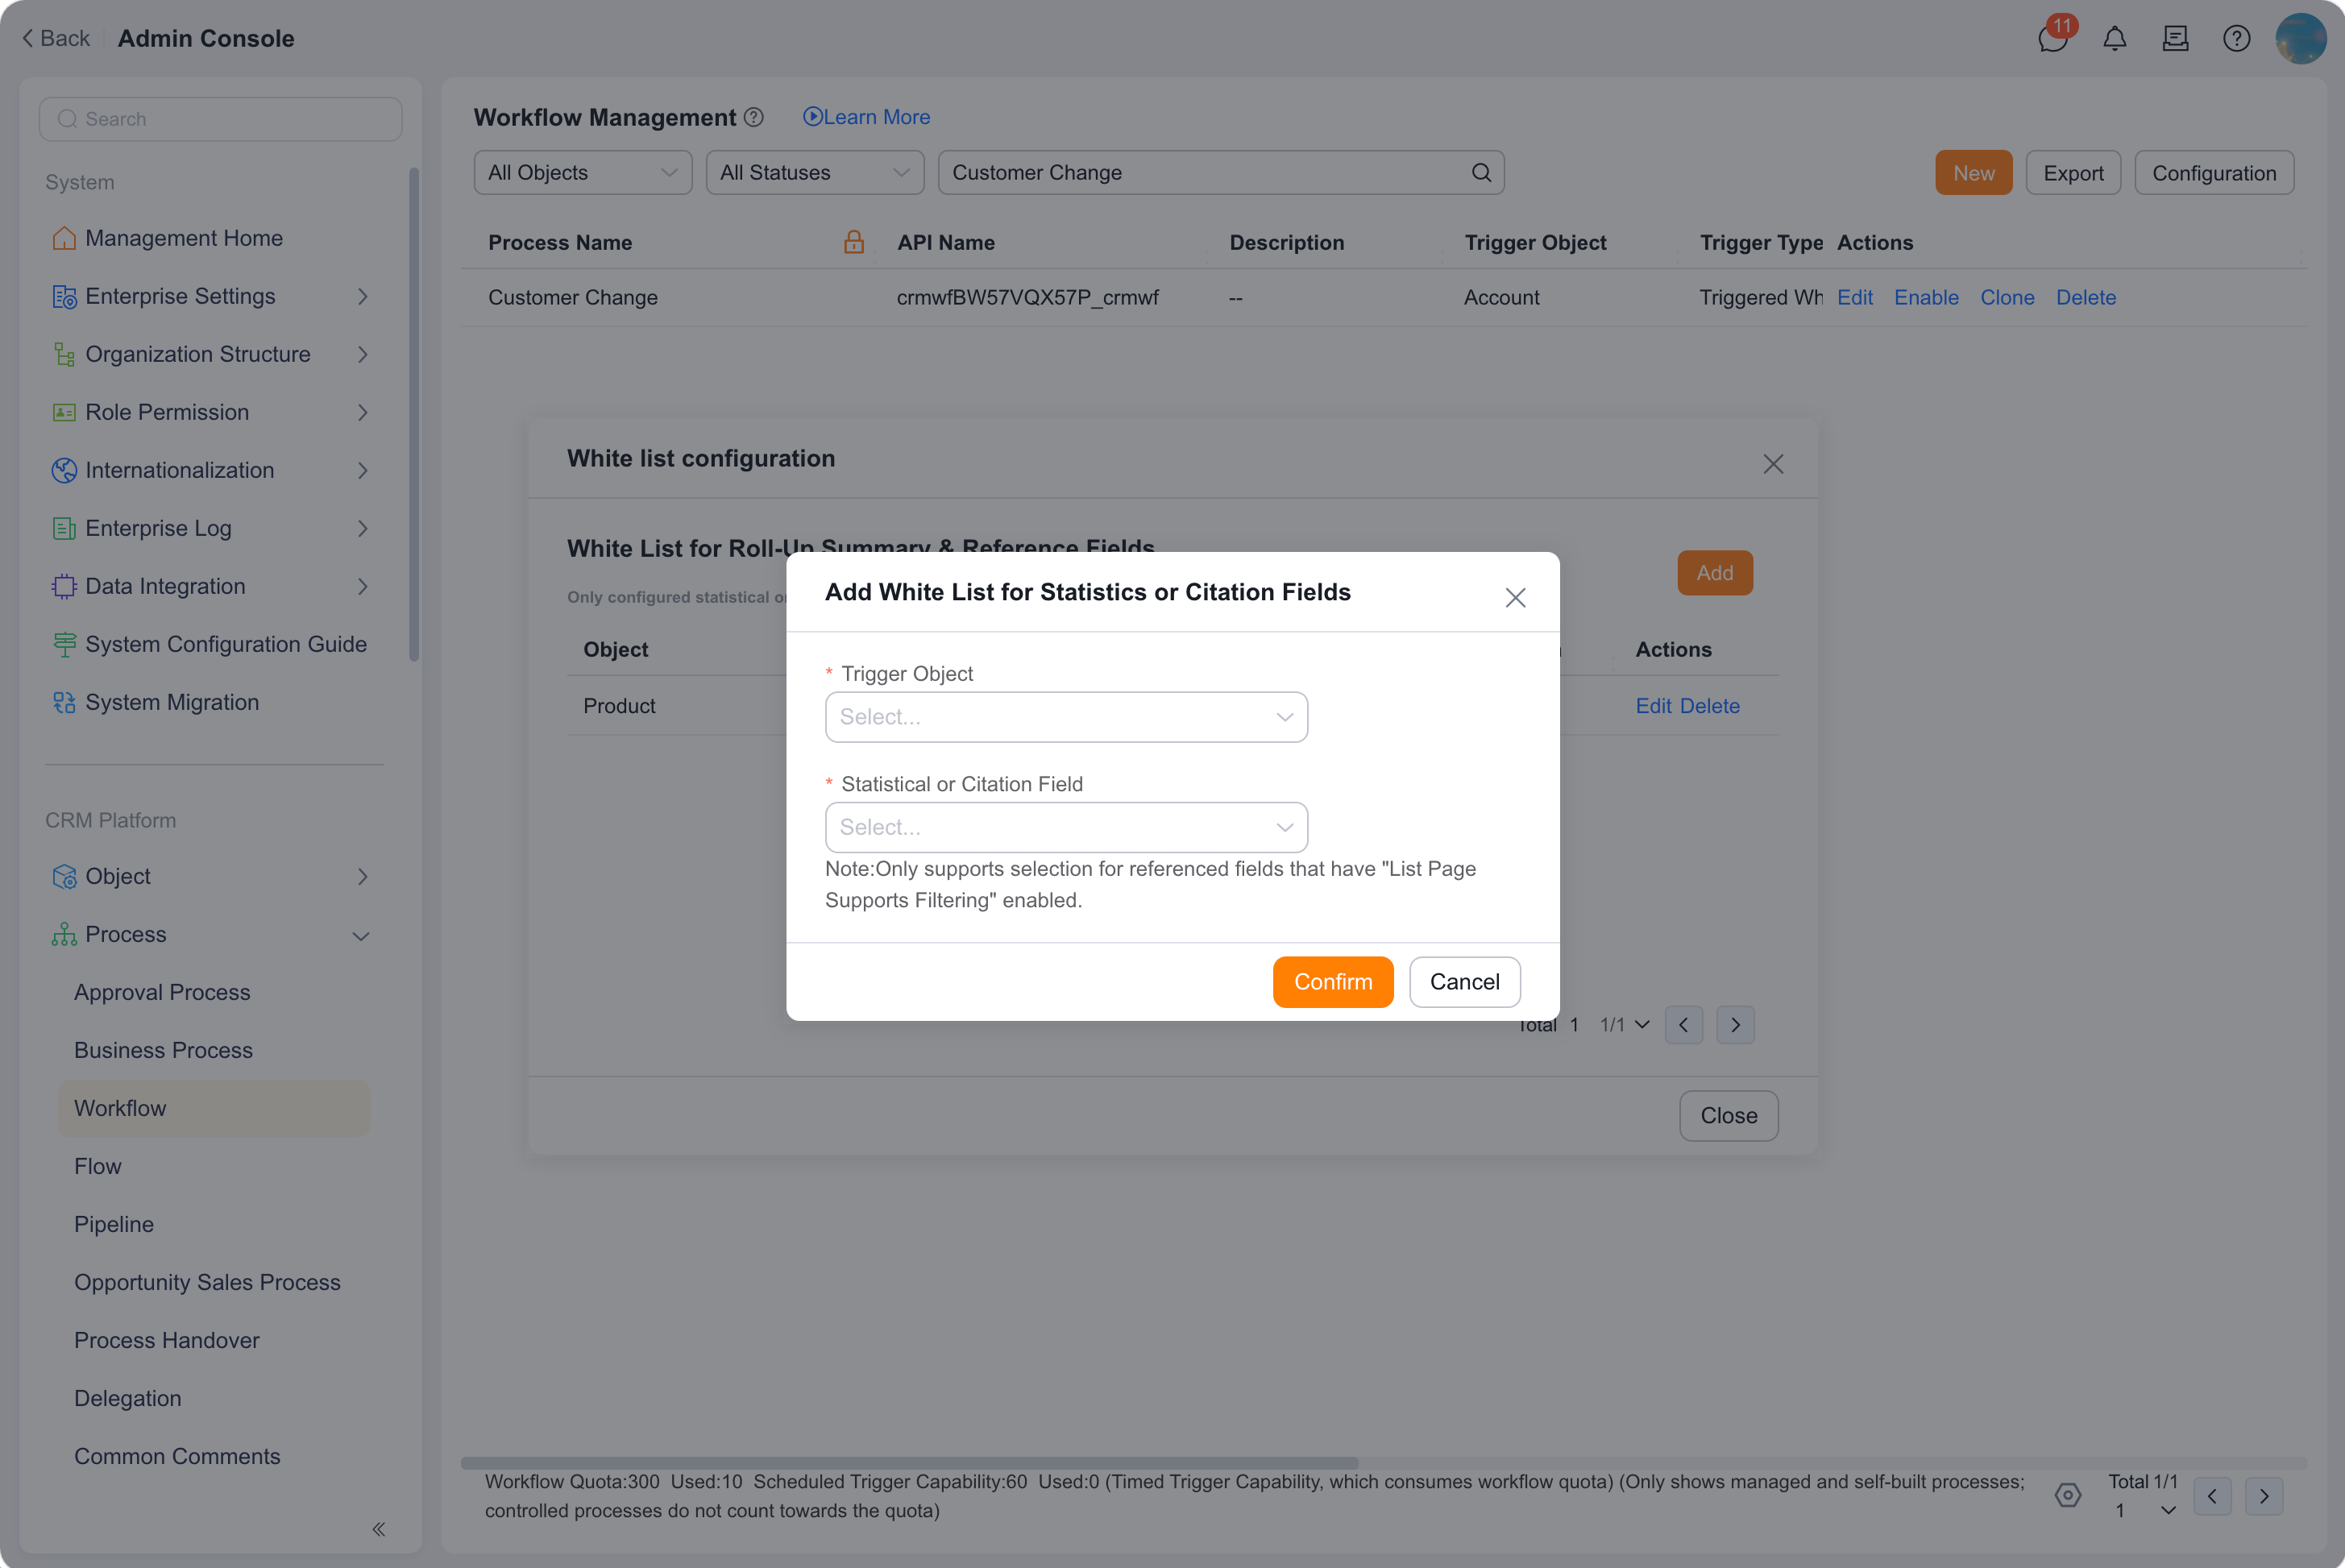Open Approval Process in sidebar
The height and width of the screenshot is (1568, 2345).
pyautogui.click(x=162, y=992)
